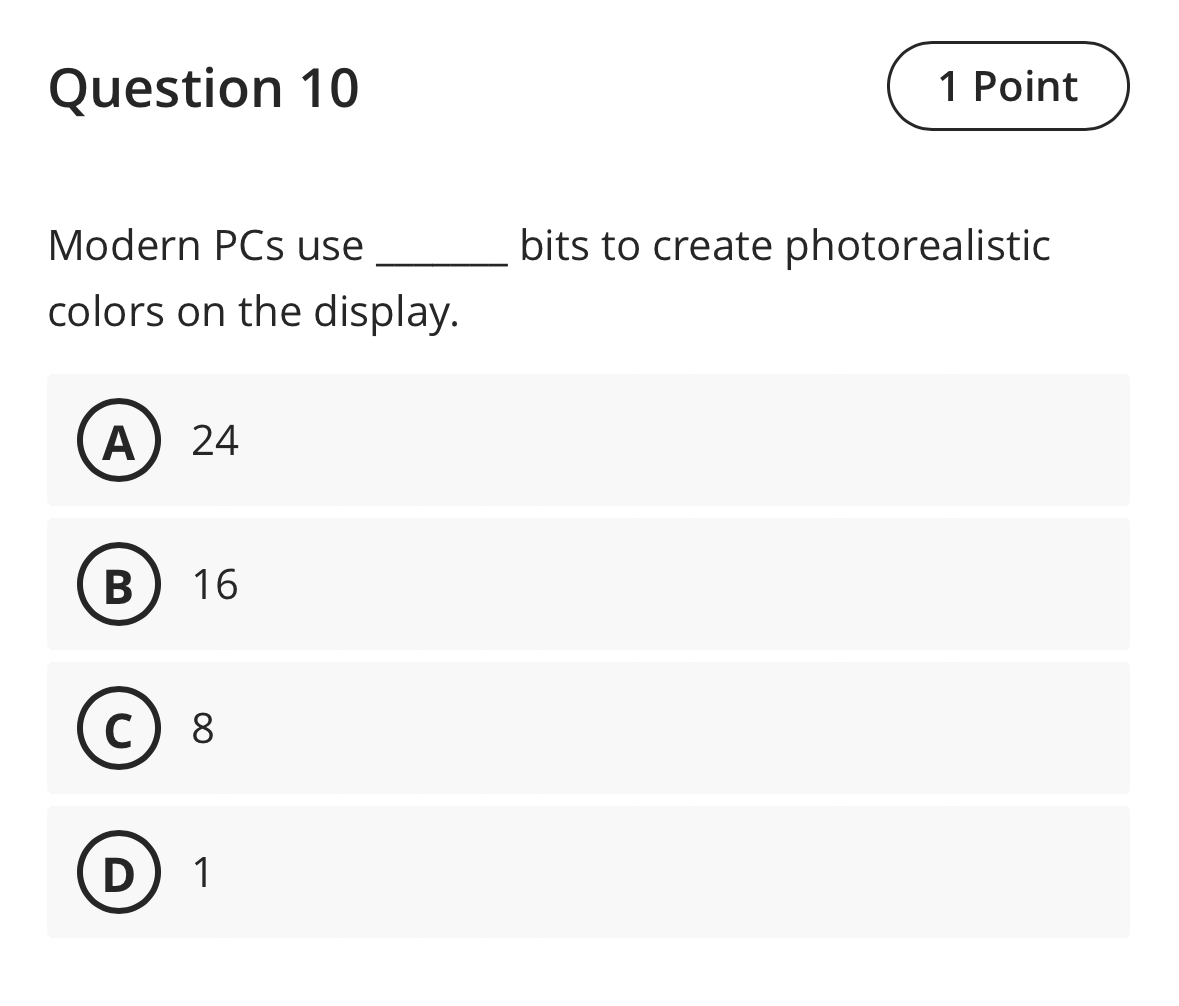The height and width of the screenshot is (1006, 1179).
Task: Select answer option D with value 1
Action: [588, 873]
